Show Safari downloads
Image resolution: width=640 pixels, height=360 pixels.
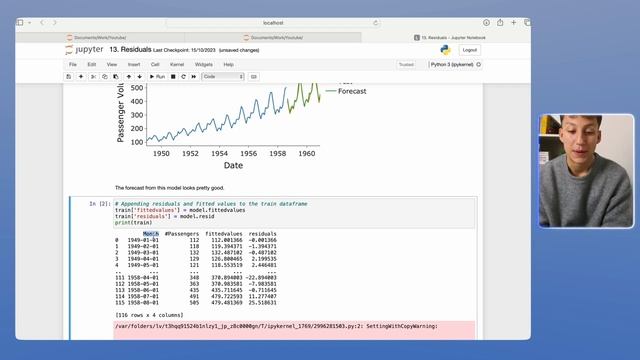(486, 22)
